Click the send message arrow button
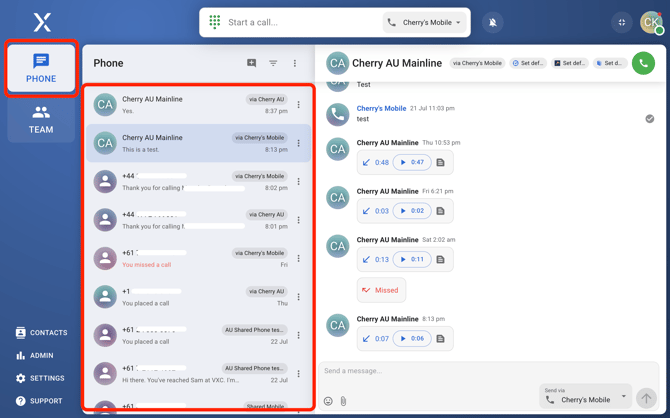This screenshot has width=670, height=418. click(x=646, y=398)
